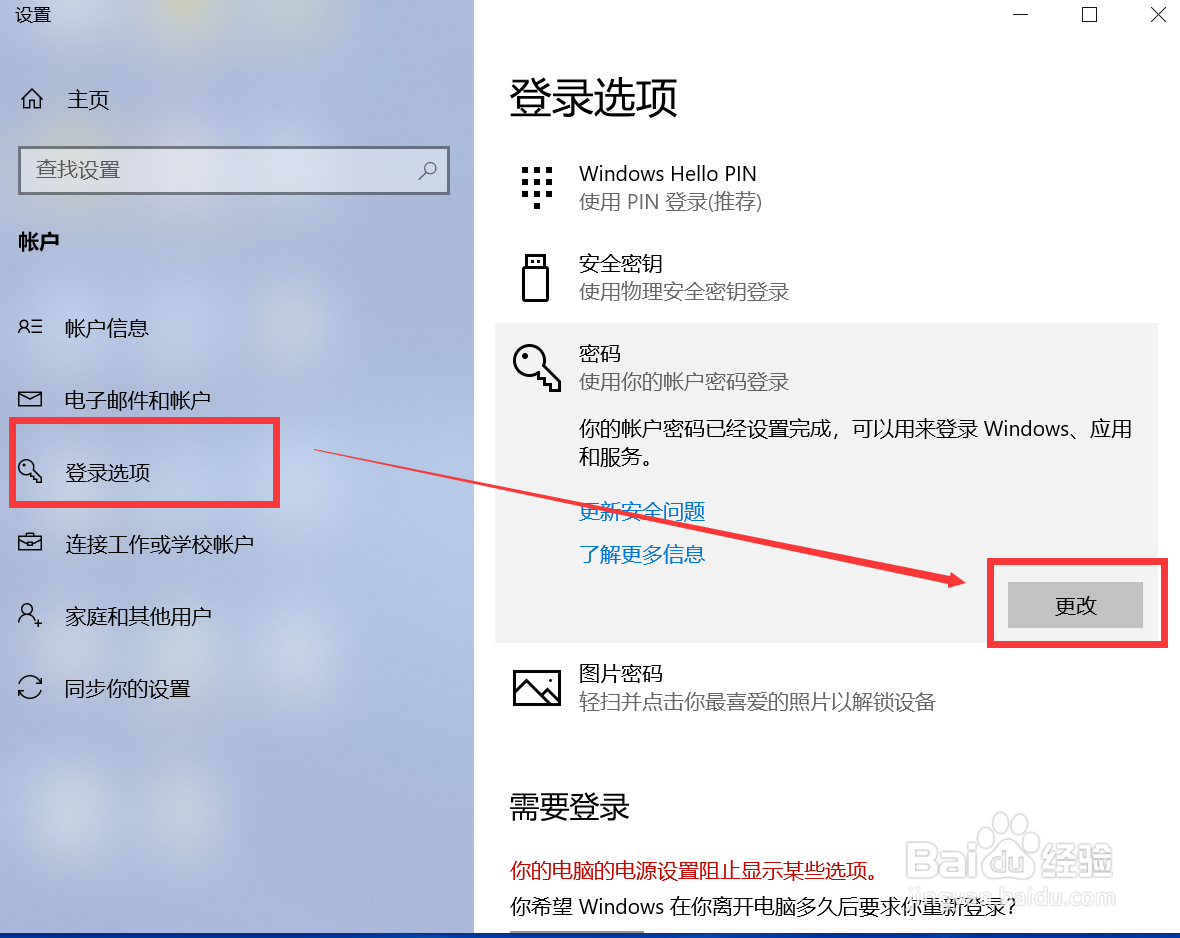Open 同步你的设置 in the sidebar
The image size is (1180, 938).
click(128, 688)
